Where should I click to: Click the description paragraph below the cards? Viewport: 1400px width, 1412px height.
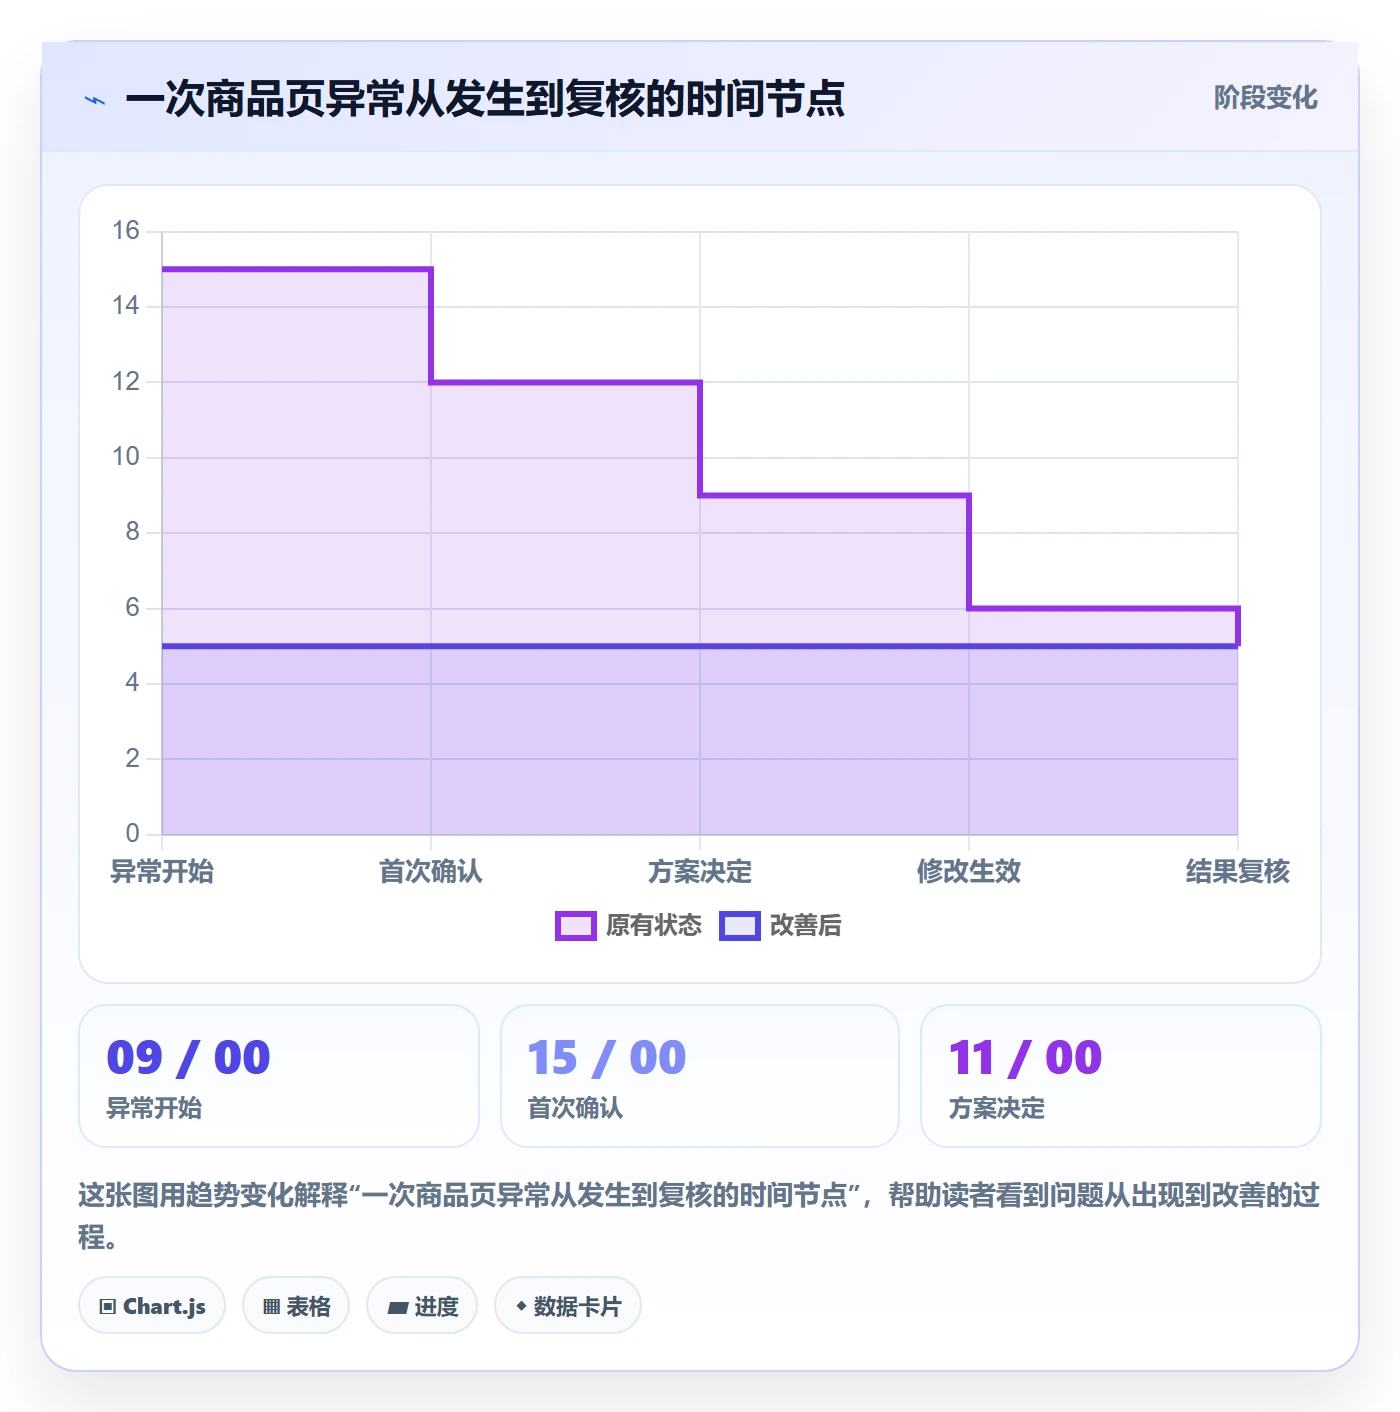coord(700,1216)
